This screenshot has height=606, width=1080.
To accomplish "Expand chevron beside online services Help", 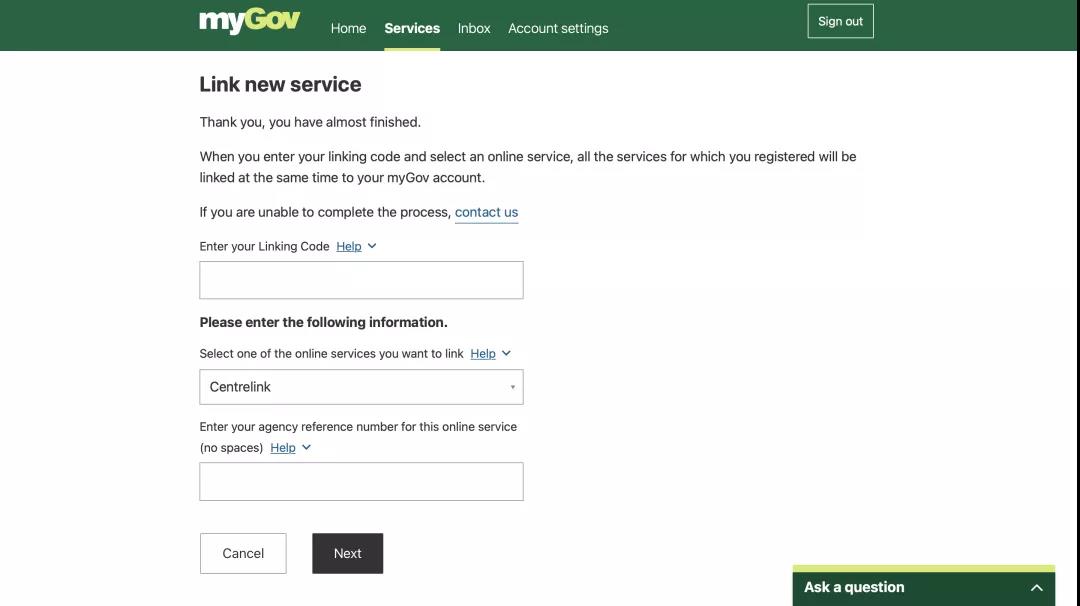I will click(506, 353).
